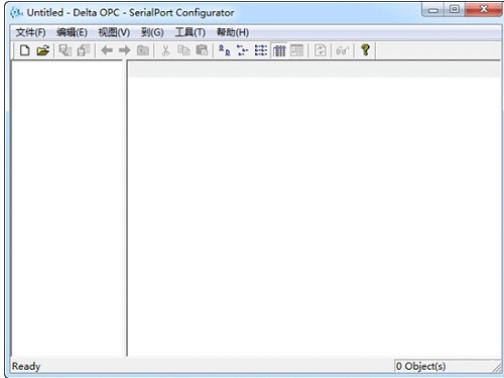The image size is (504, 378).
Task: Click the 0 Object(s) status bar text
Action: tap(421, 366)
